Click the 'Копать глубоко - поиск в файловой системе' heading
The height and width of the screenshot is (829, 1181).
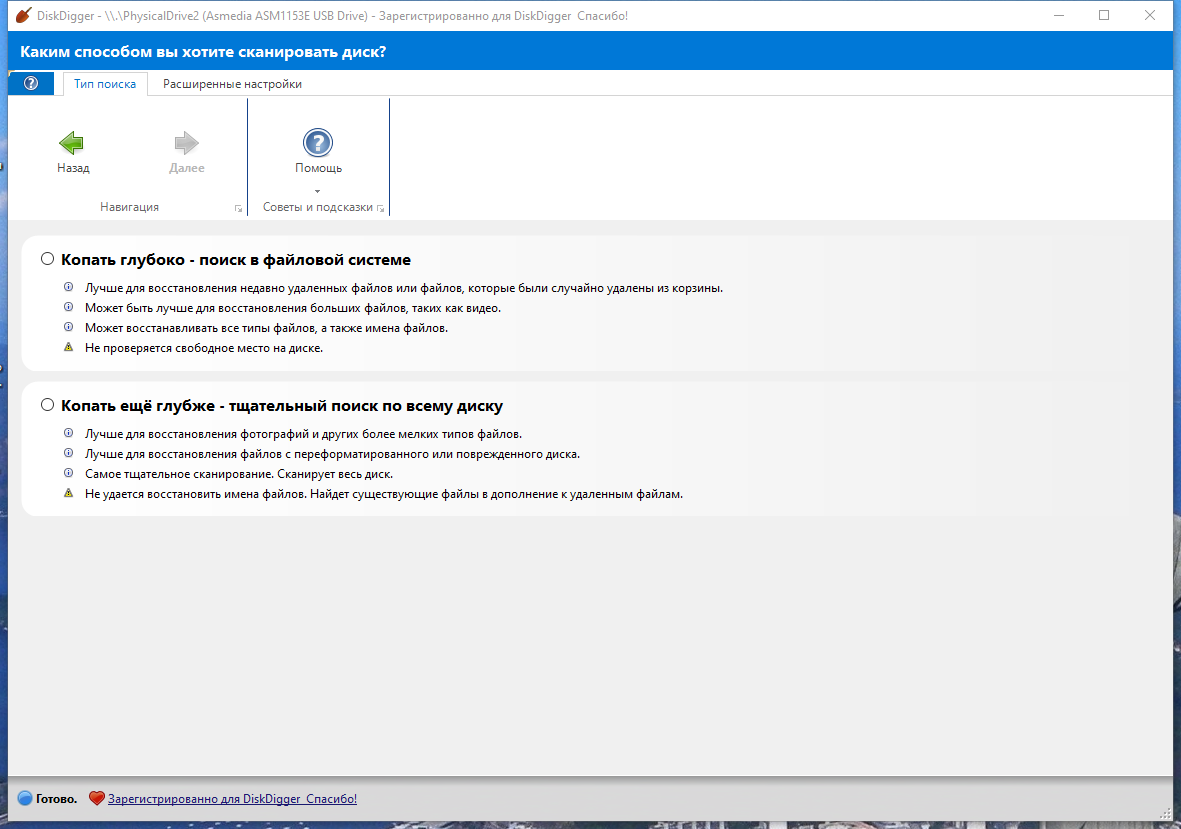(x=236, y=260)
